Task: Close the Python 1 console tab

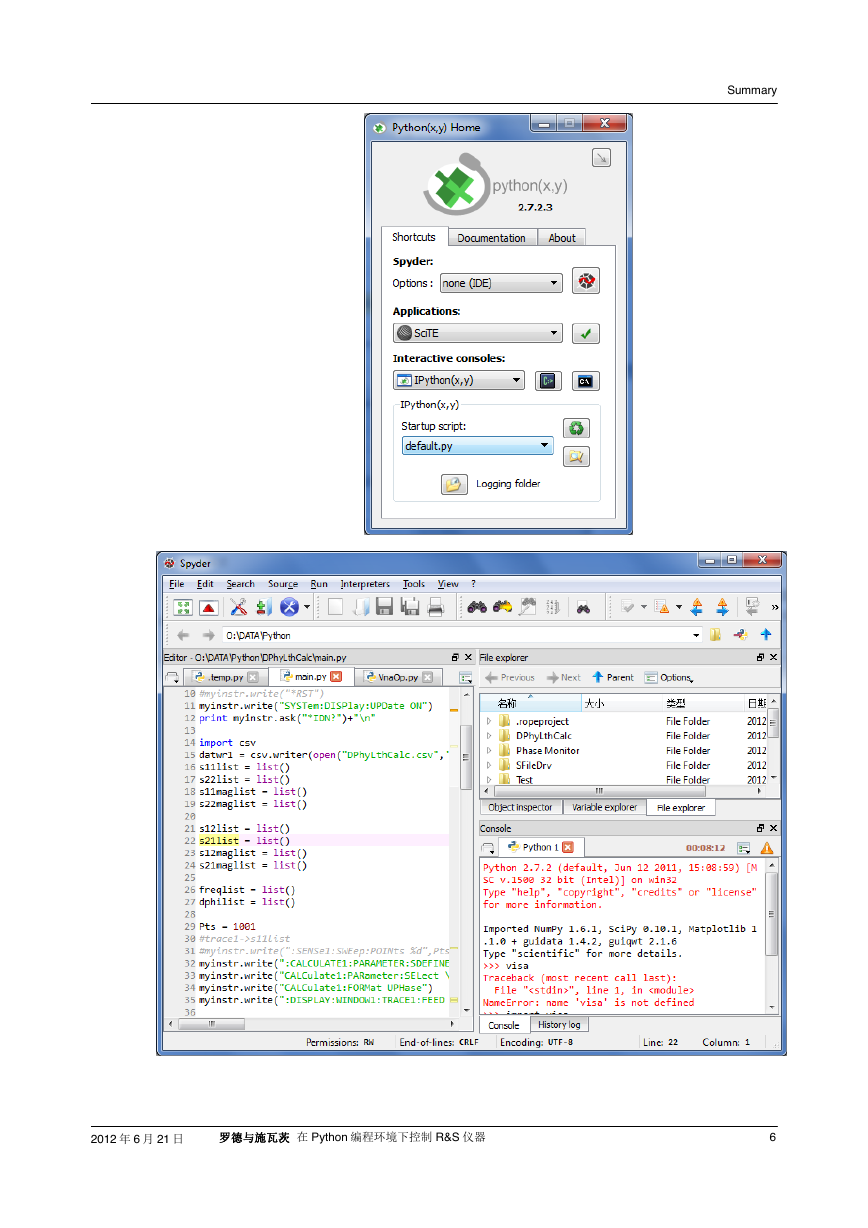Action: (x=568, y=848)
